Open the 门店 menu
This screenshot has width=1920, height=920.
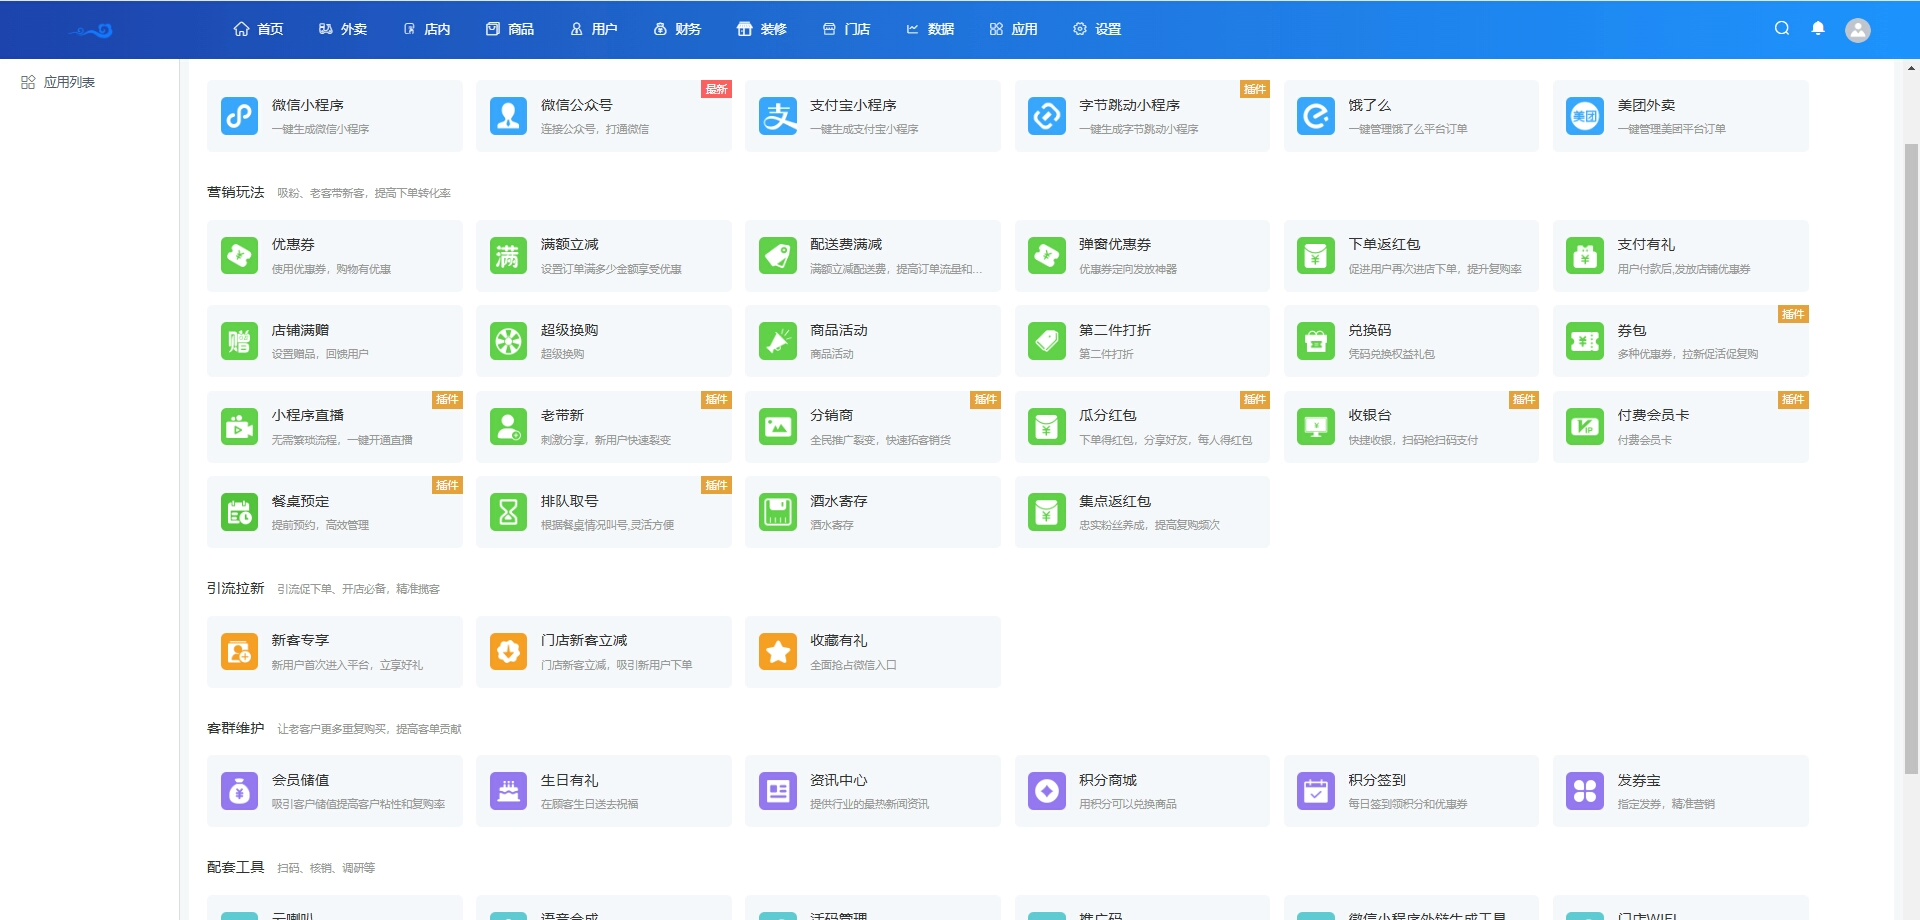tap(846, 29)
